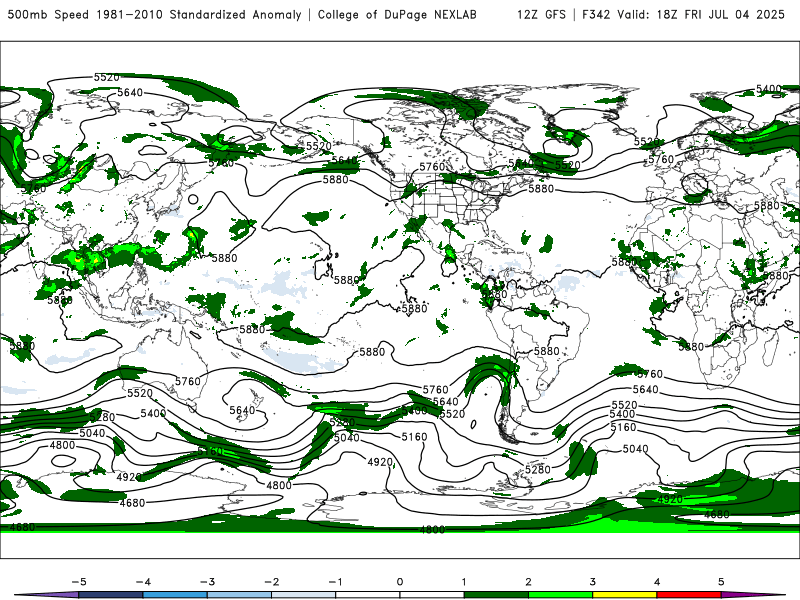The height and width of the screenshot is (600, 800).
Task: Click the '5280' contour label near the Antarctic Peninsula
Action: tap(538, 469)
